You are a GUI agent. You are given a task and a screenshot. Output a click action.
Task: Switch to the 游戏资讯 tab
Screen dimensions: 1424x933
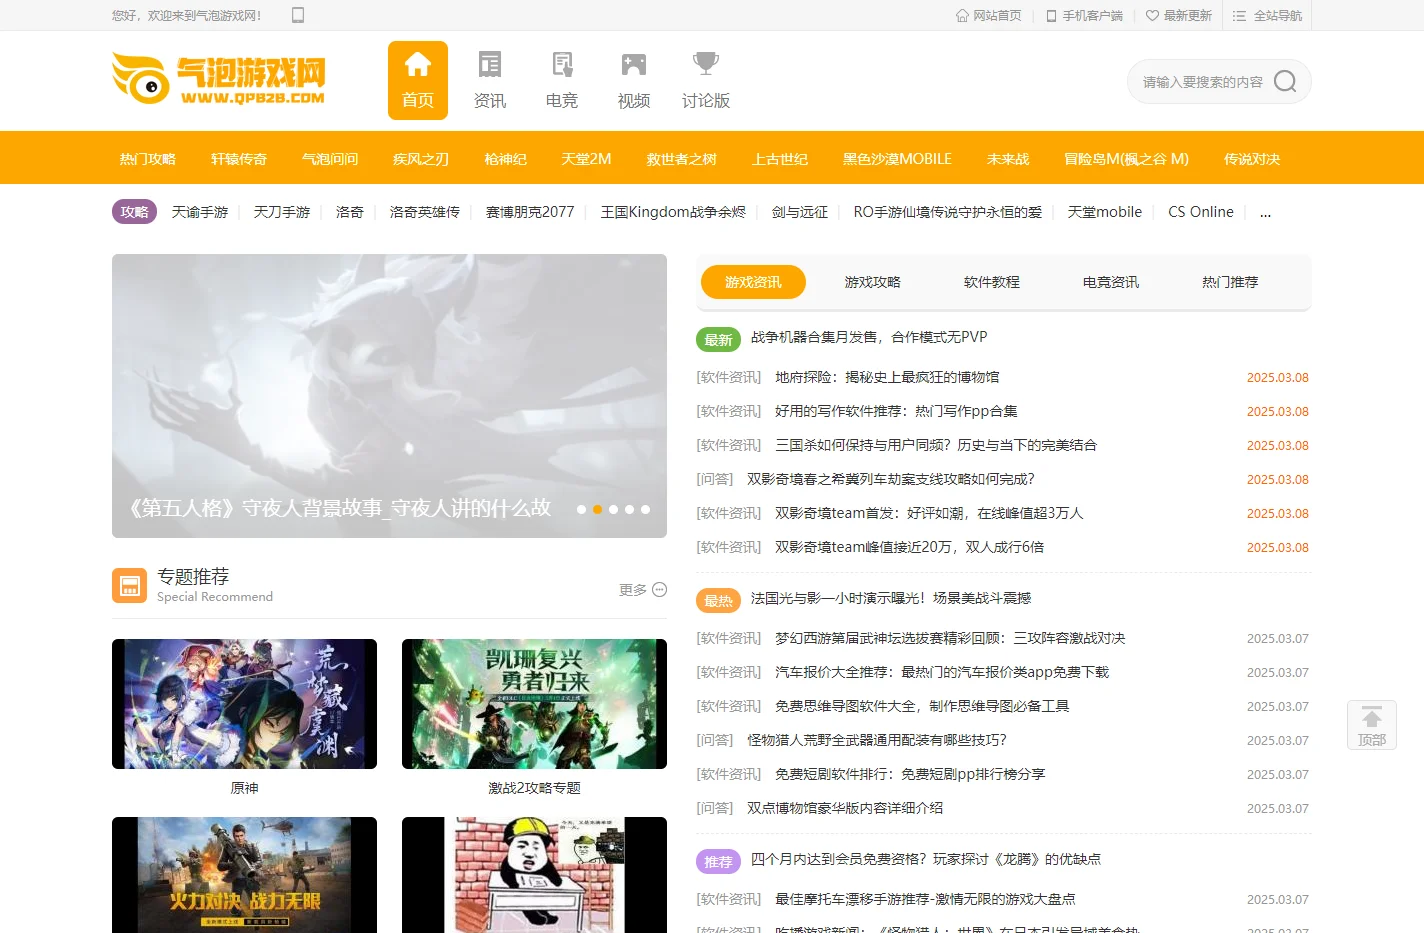coord(753,282)
